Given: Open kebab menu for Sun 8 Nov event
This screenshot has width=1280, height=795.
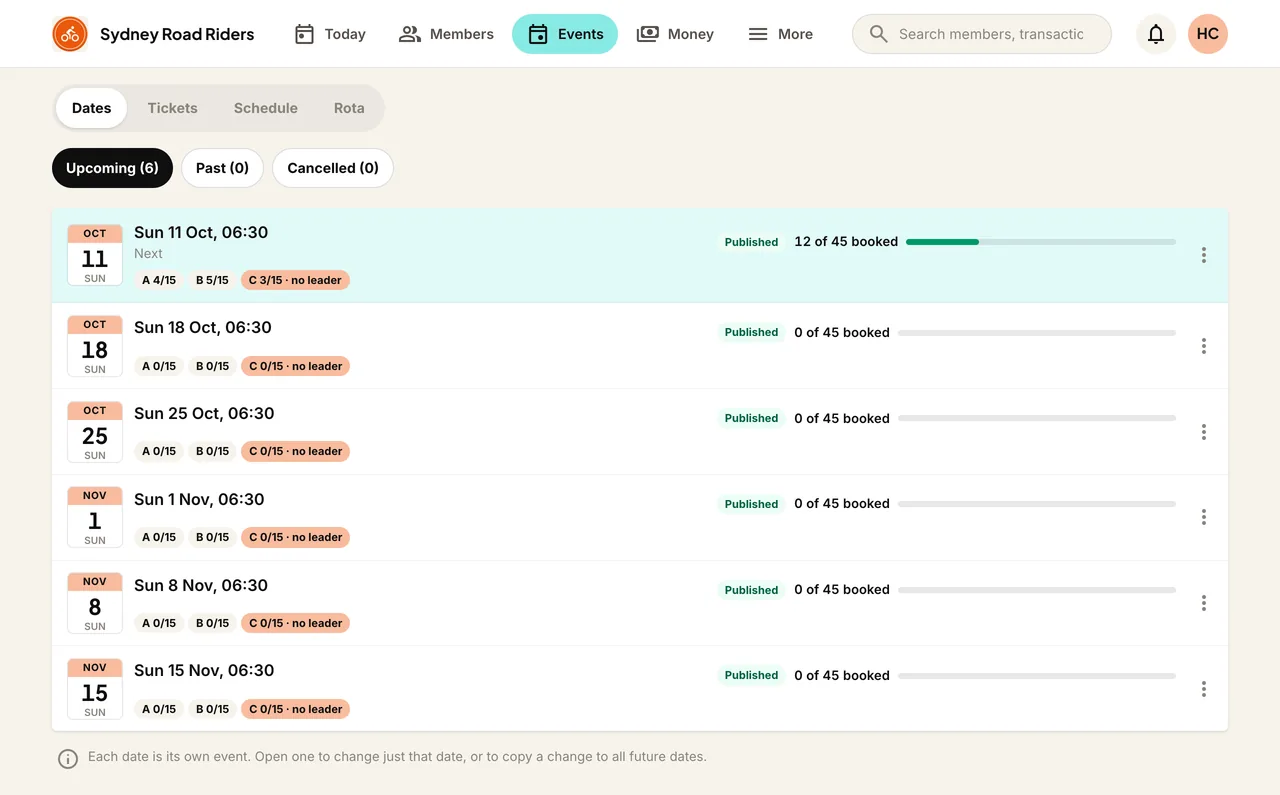Looking at the screenshot, I should pyautogui.click(x=1204, y=603).
